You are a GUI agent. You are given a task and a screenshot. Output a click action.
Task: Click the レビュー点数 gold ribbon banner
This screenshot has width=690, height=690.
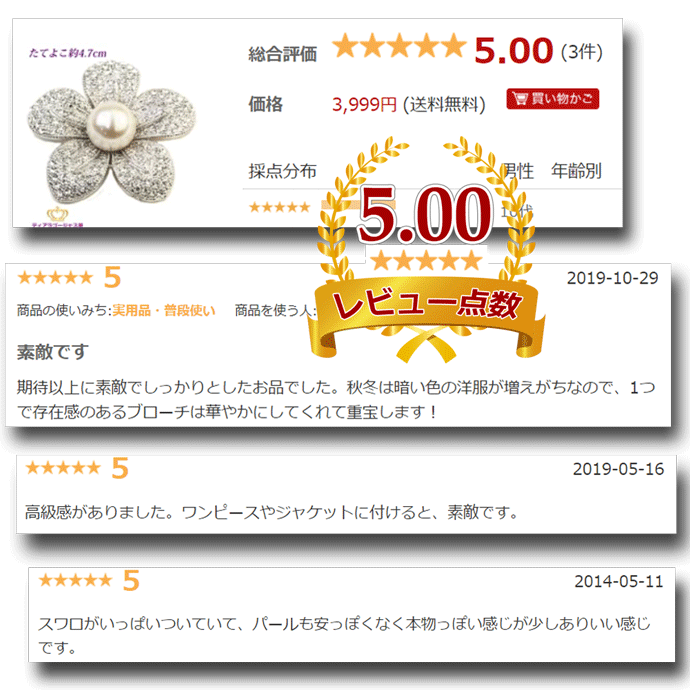[426, 318]
